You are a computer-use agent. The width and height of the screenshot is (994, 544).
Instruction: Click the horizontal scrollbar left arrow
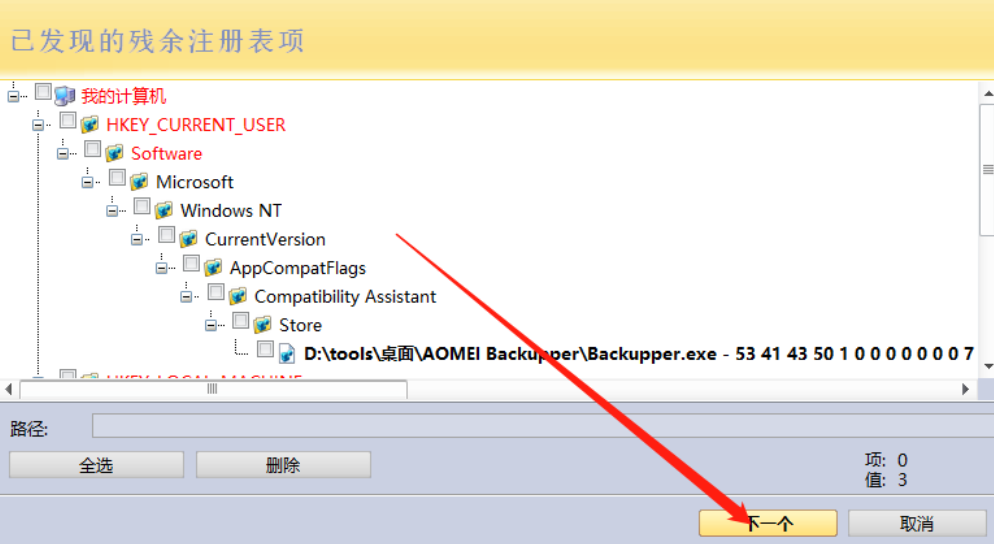[8, 389]
